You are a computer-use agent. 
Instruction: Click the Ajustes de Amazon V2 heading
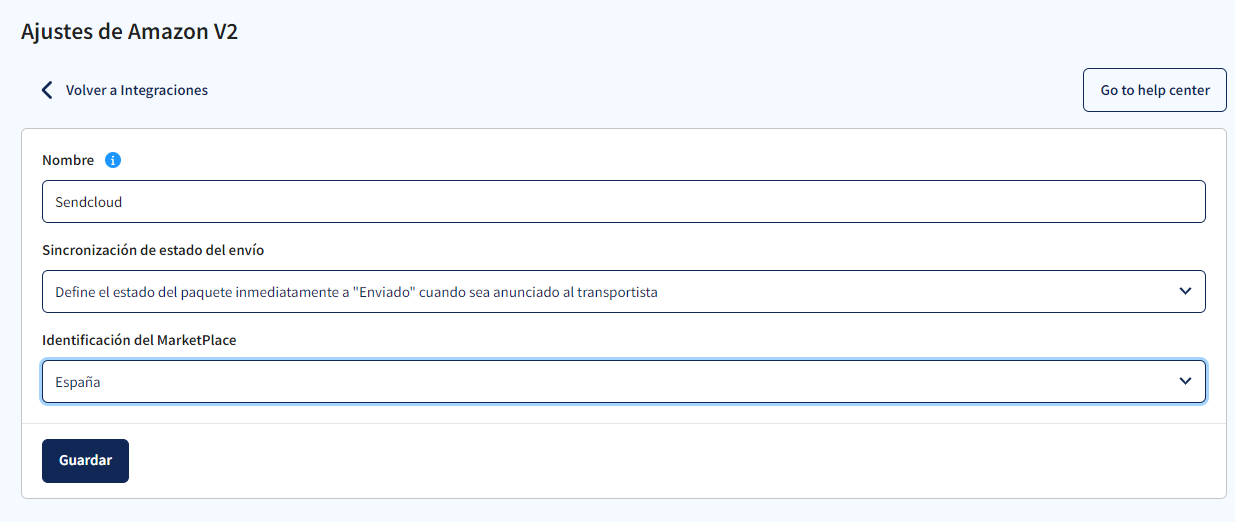pyautogui.click(x=129, y=31)
